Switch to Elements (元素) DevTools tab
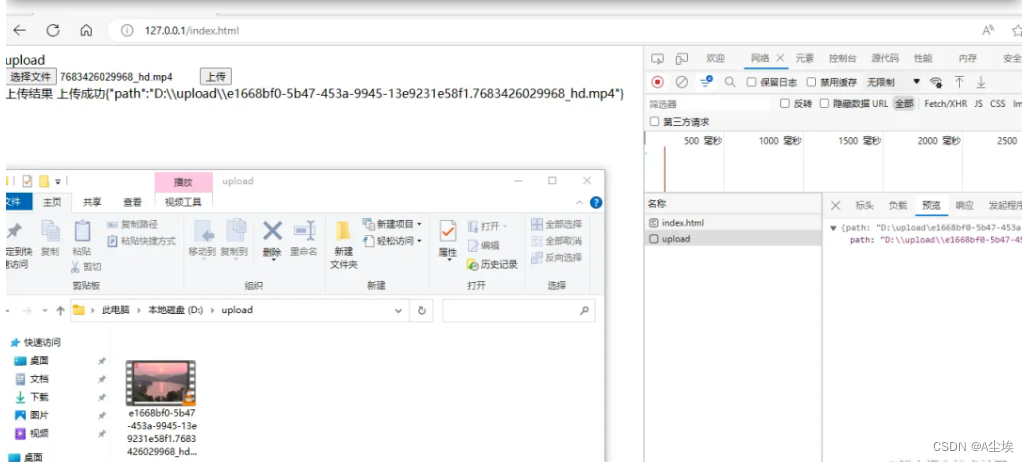Image resolution: width=1029 pixels, height=462 pixels. (805, 58)
